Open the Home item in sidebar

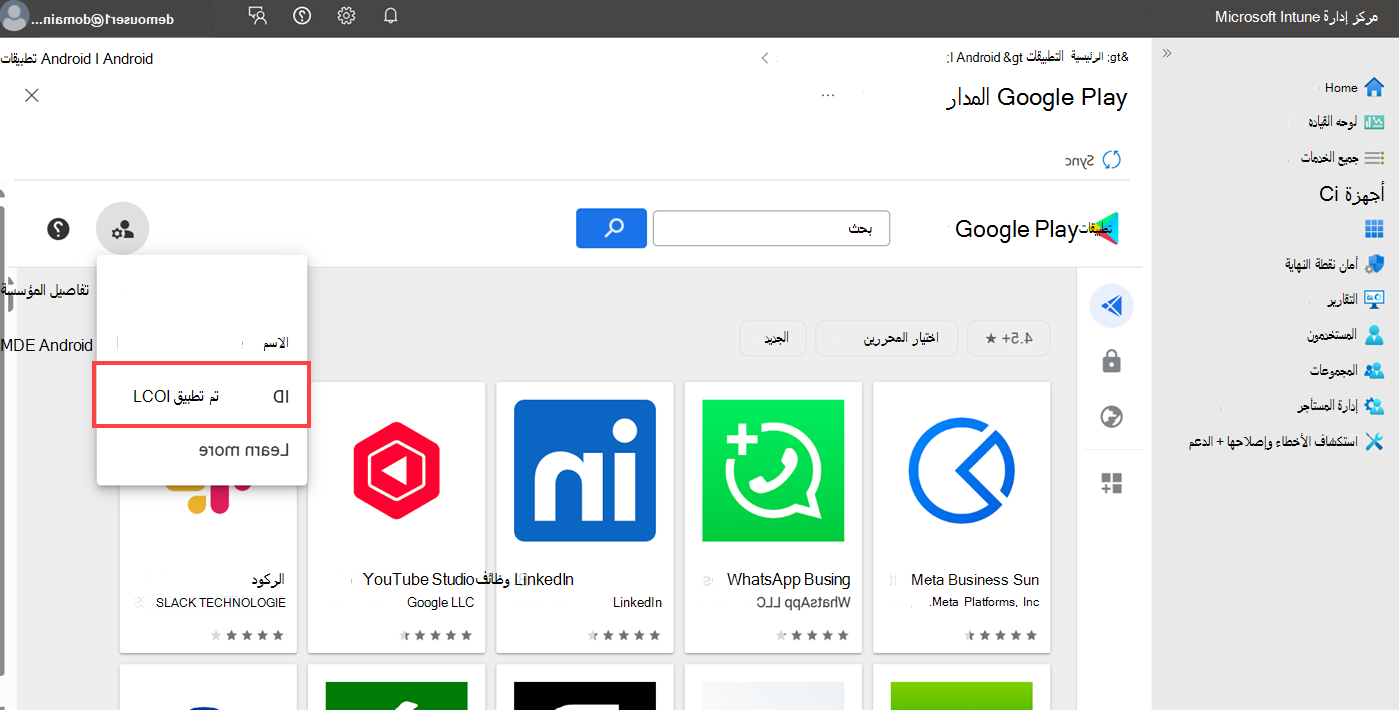[1354, 88]
